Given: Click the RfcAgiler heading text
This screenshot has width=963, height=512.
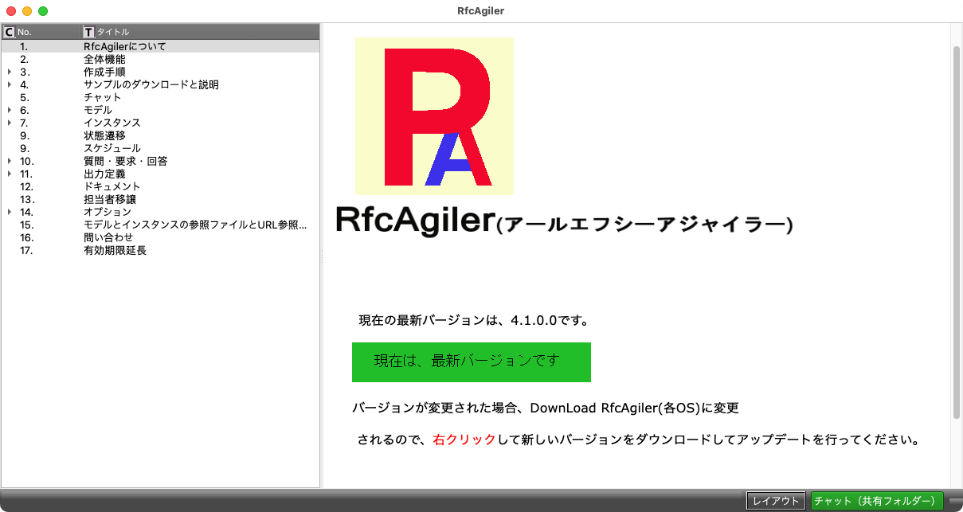Looking at the screenshot, I should click(x=564, y=222).
